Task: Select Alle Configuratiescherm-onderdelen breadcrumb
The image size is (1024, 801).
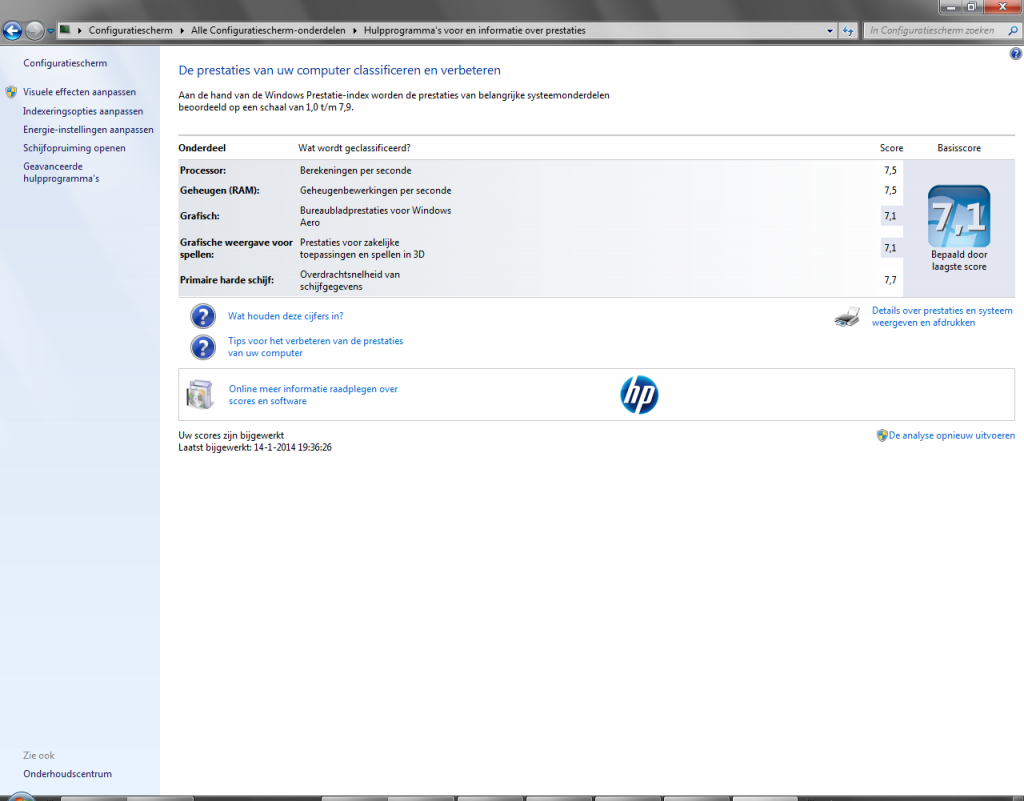Action: (268, 31)
